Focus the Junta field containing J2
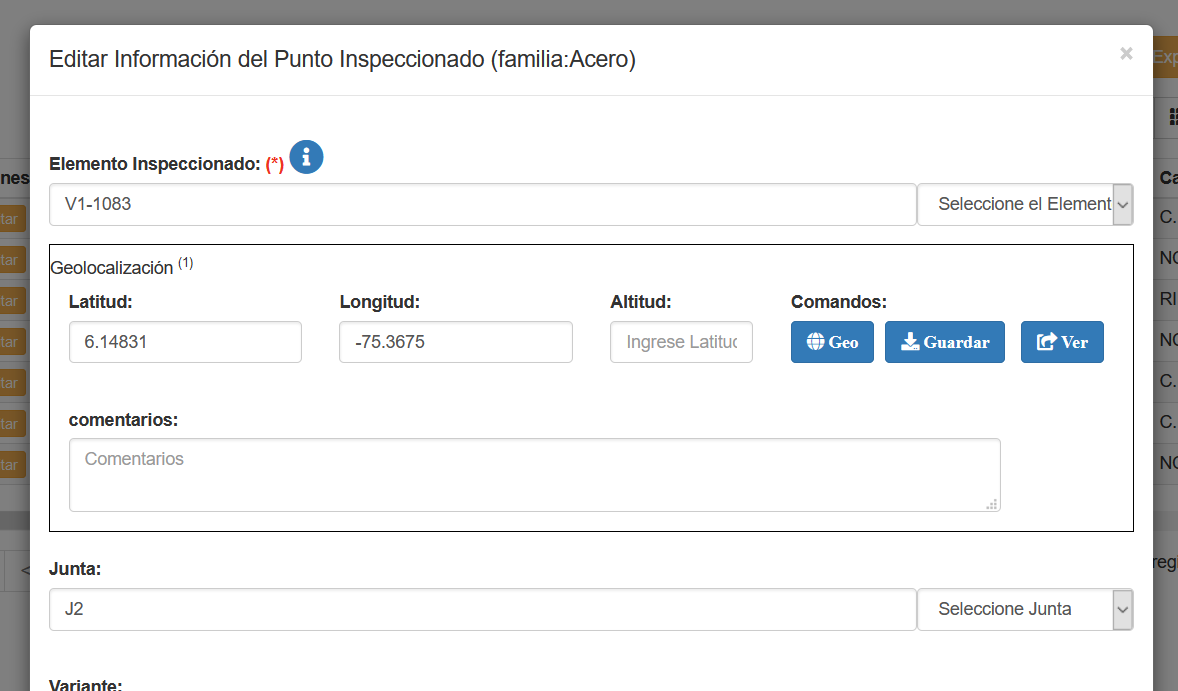The height and width of the screenshot is (691, 1178). click(482, 609)
